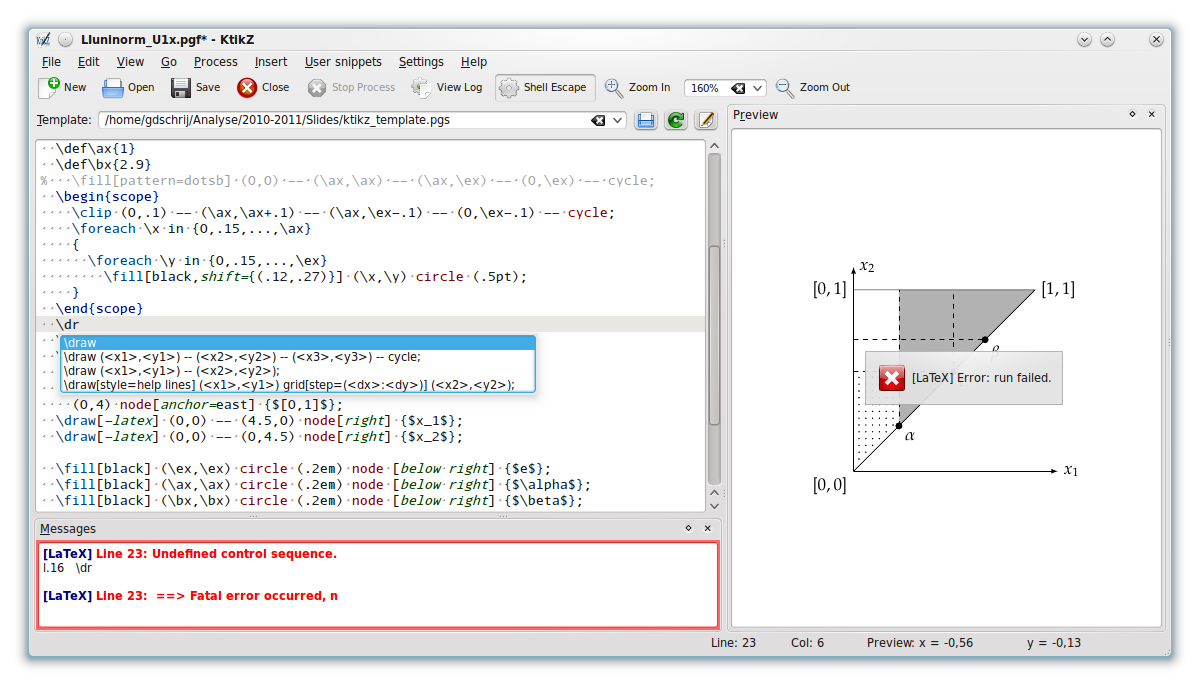
Task: Open the Process menu
Action: [x=215, y=61]
